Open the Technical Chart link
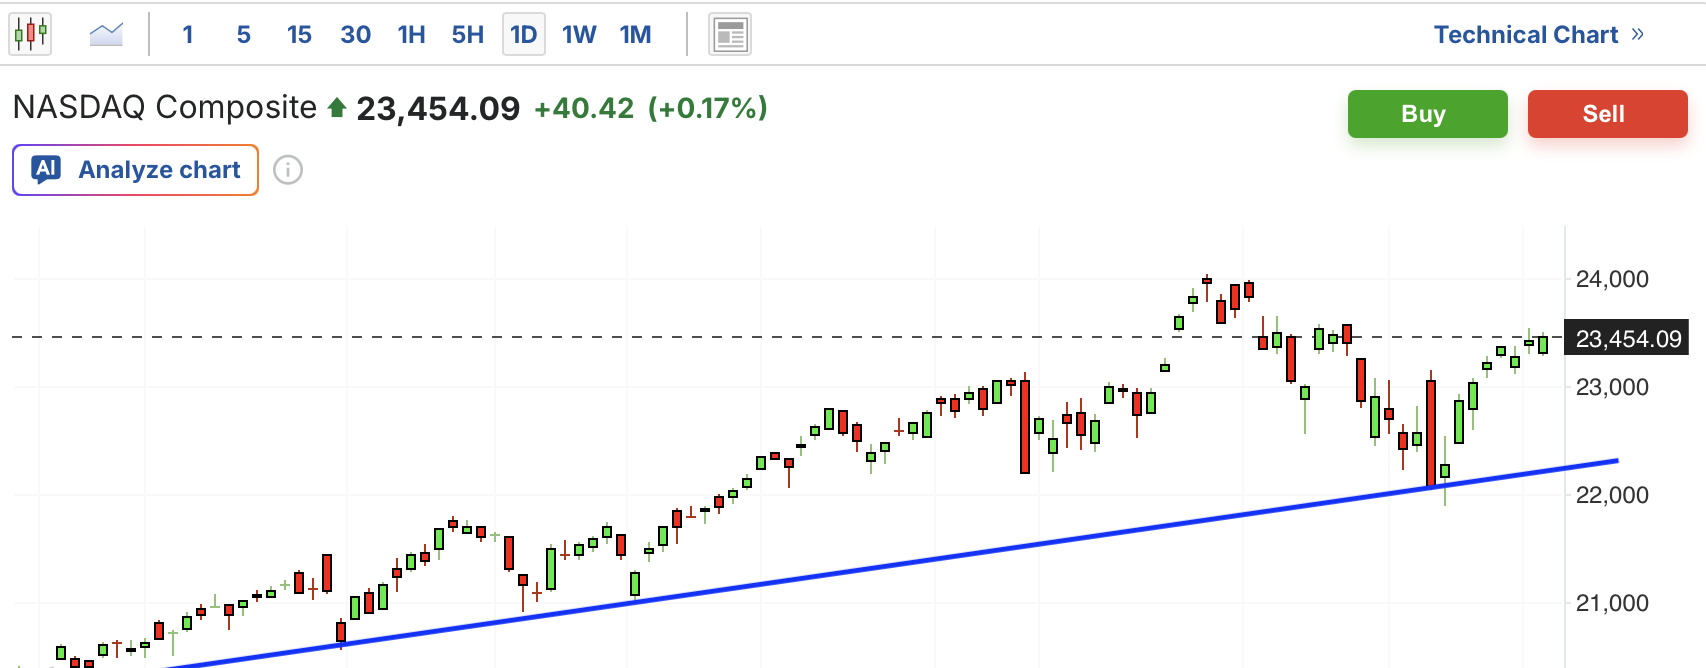 tap(1539, 35)
